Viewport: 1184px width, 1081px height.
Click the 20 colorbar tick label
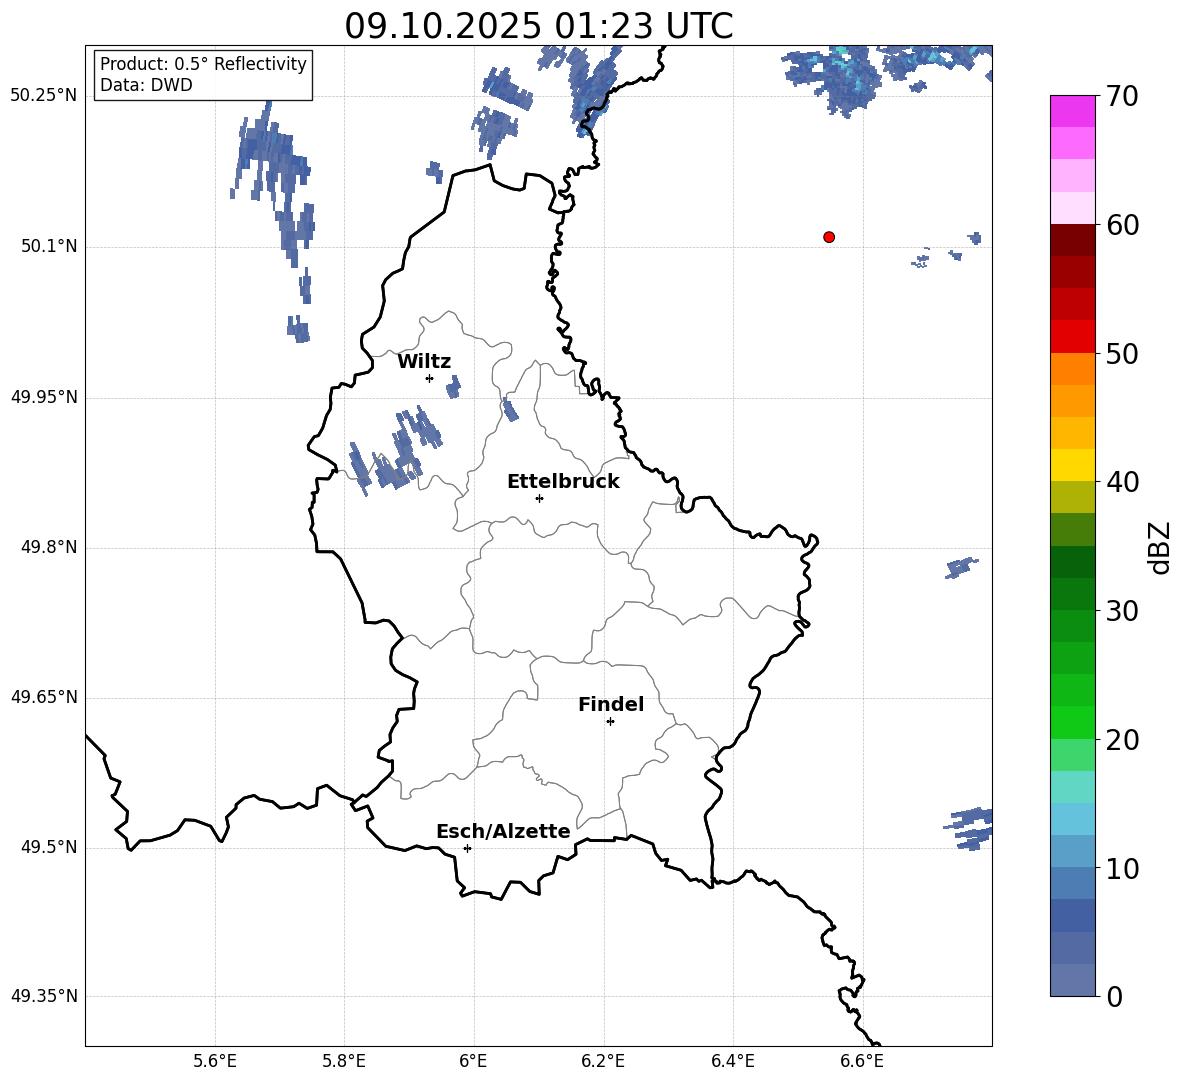(1122, 740)
